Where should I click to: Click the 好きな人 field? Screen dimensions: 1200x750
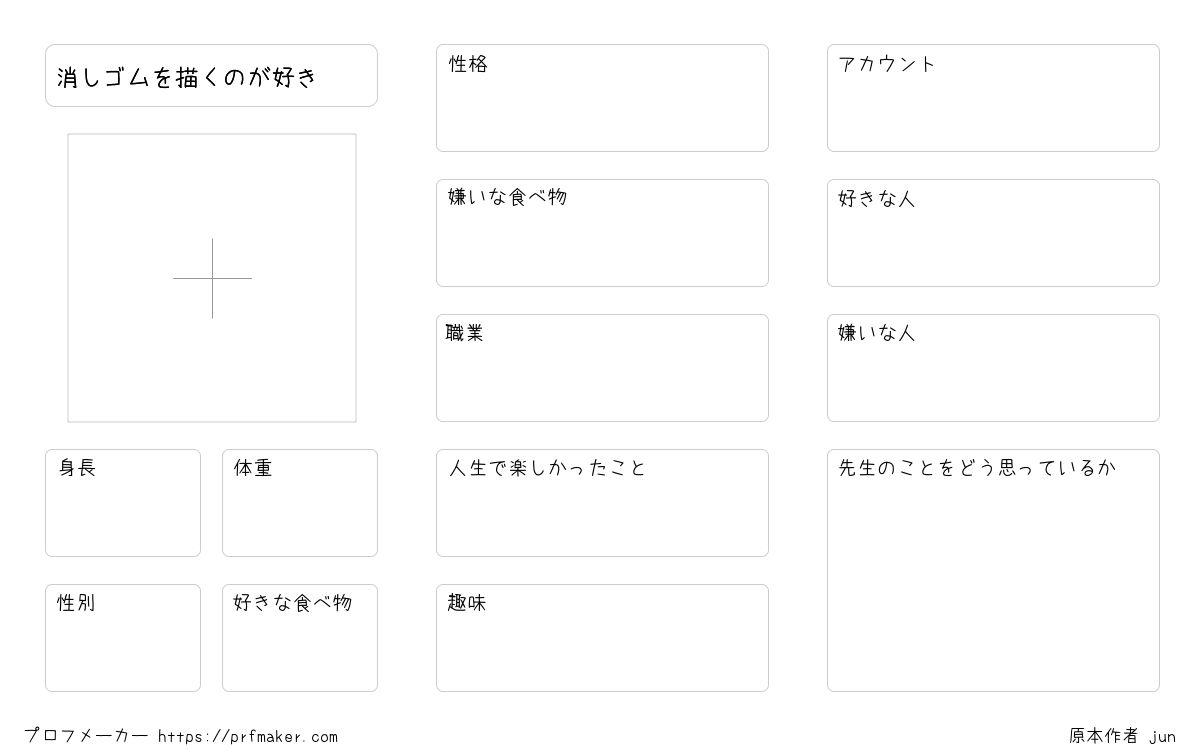pyautogui.click(x=993, y=233)
